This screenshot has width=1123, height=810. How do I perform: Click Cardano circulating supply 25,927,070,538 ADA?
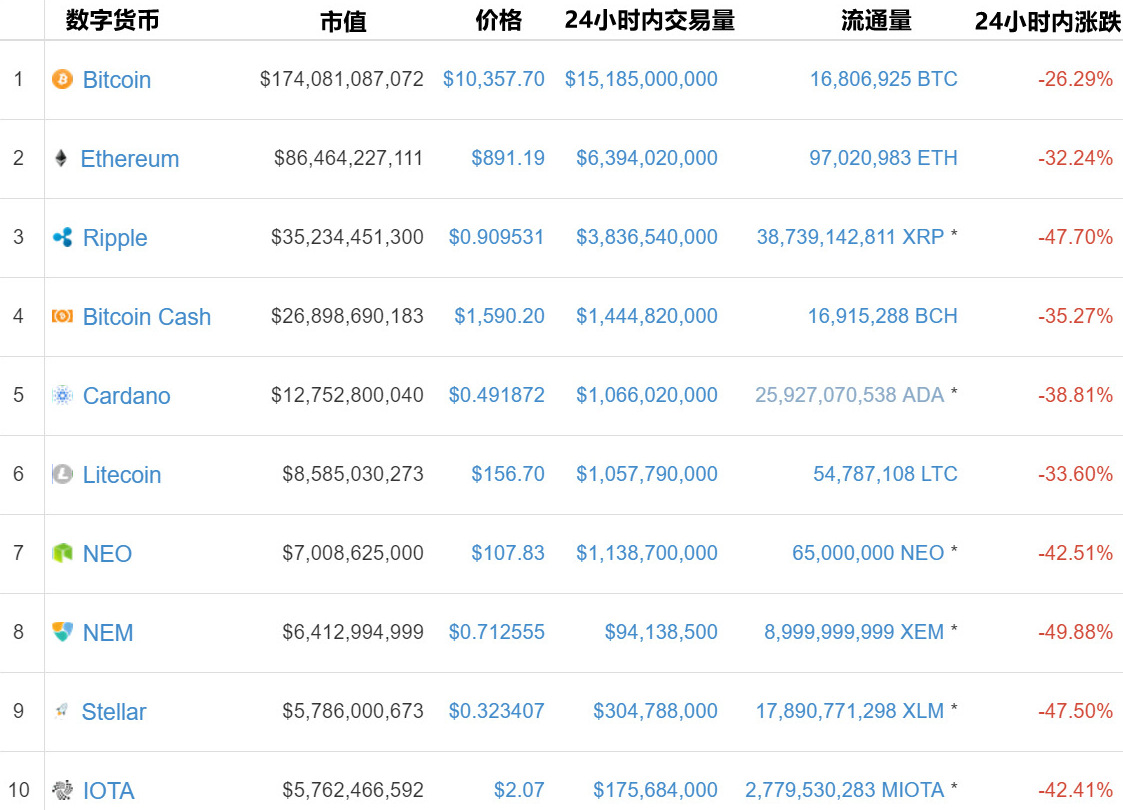coord(849,395)
